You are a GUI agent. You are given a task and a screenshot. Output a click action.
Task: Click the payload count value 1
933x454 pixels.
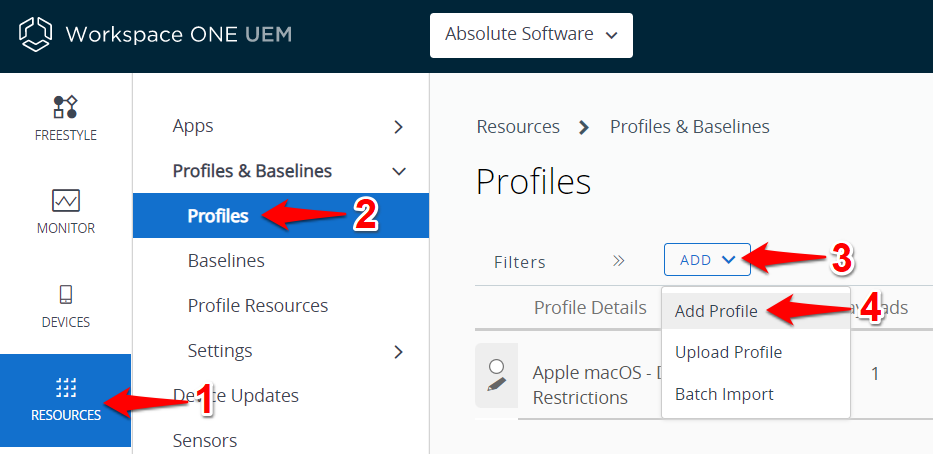[875, 374]
